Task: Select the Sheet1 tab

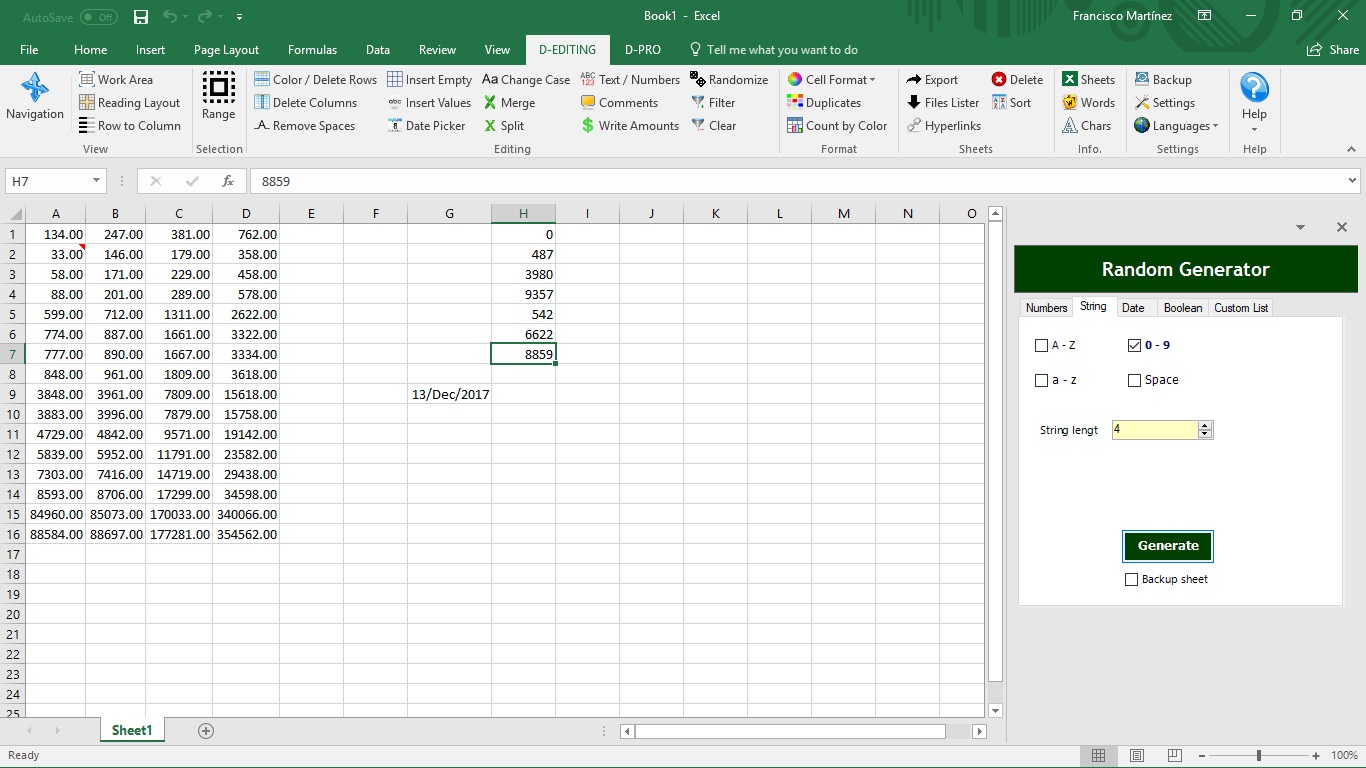Action: point(132,731)
